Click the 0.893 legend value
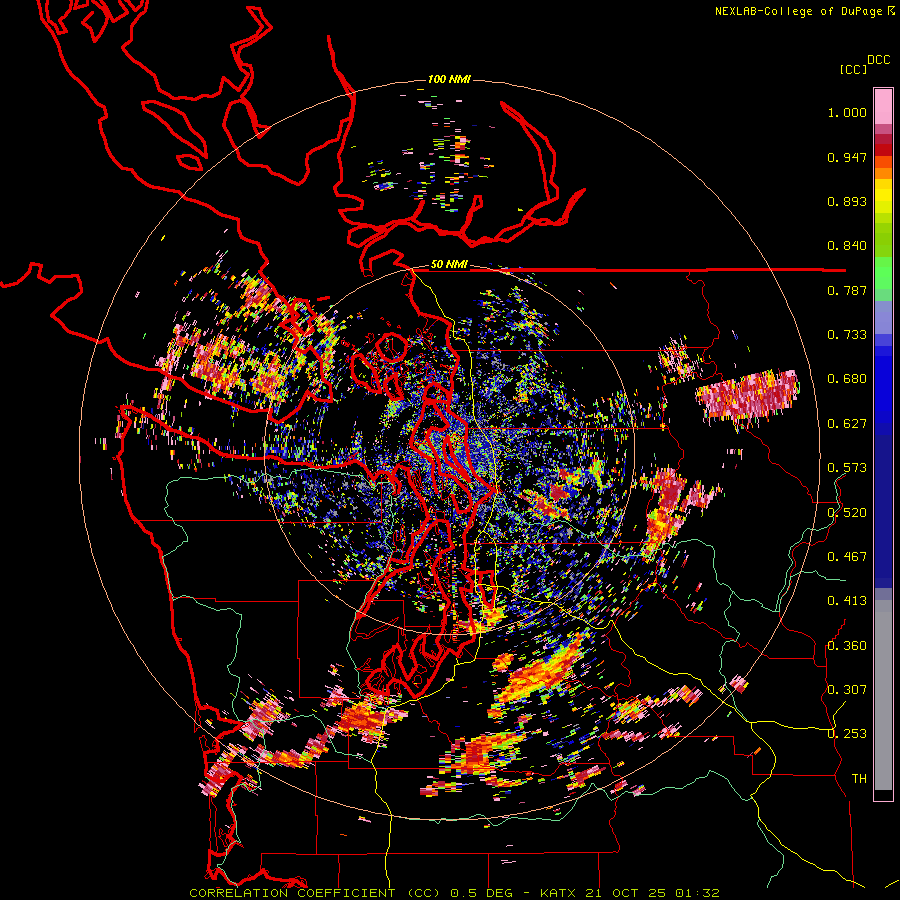900x900 pixels. [x=847, y=201]
